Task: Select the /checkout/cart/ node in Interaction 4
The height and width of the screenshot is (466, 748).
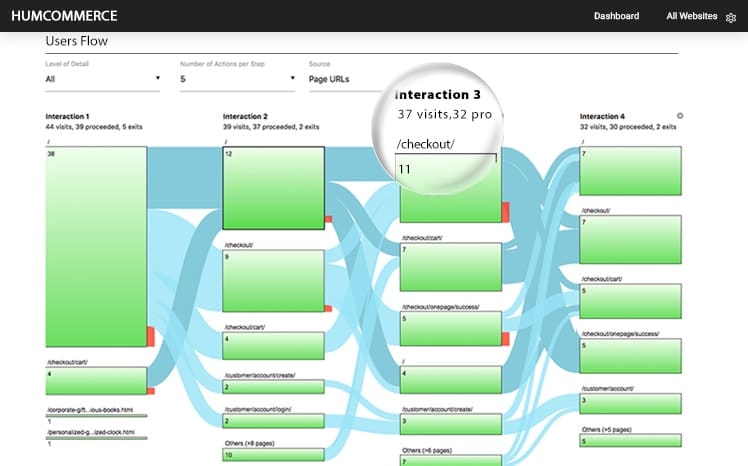Action: tap(631, 300)
